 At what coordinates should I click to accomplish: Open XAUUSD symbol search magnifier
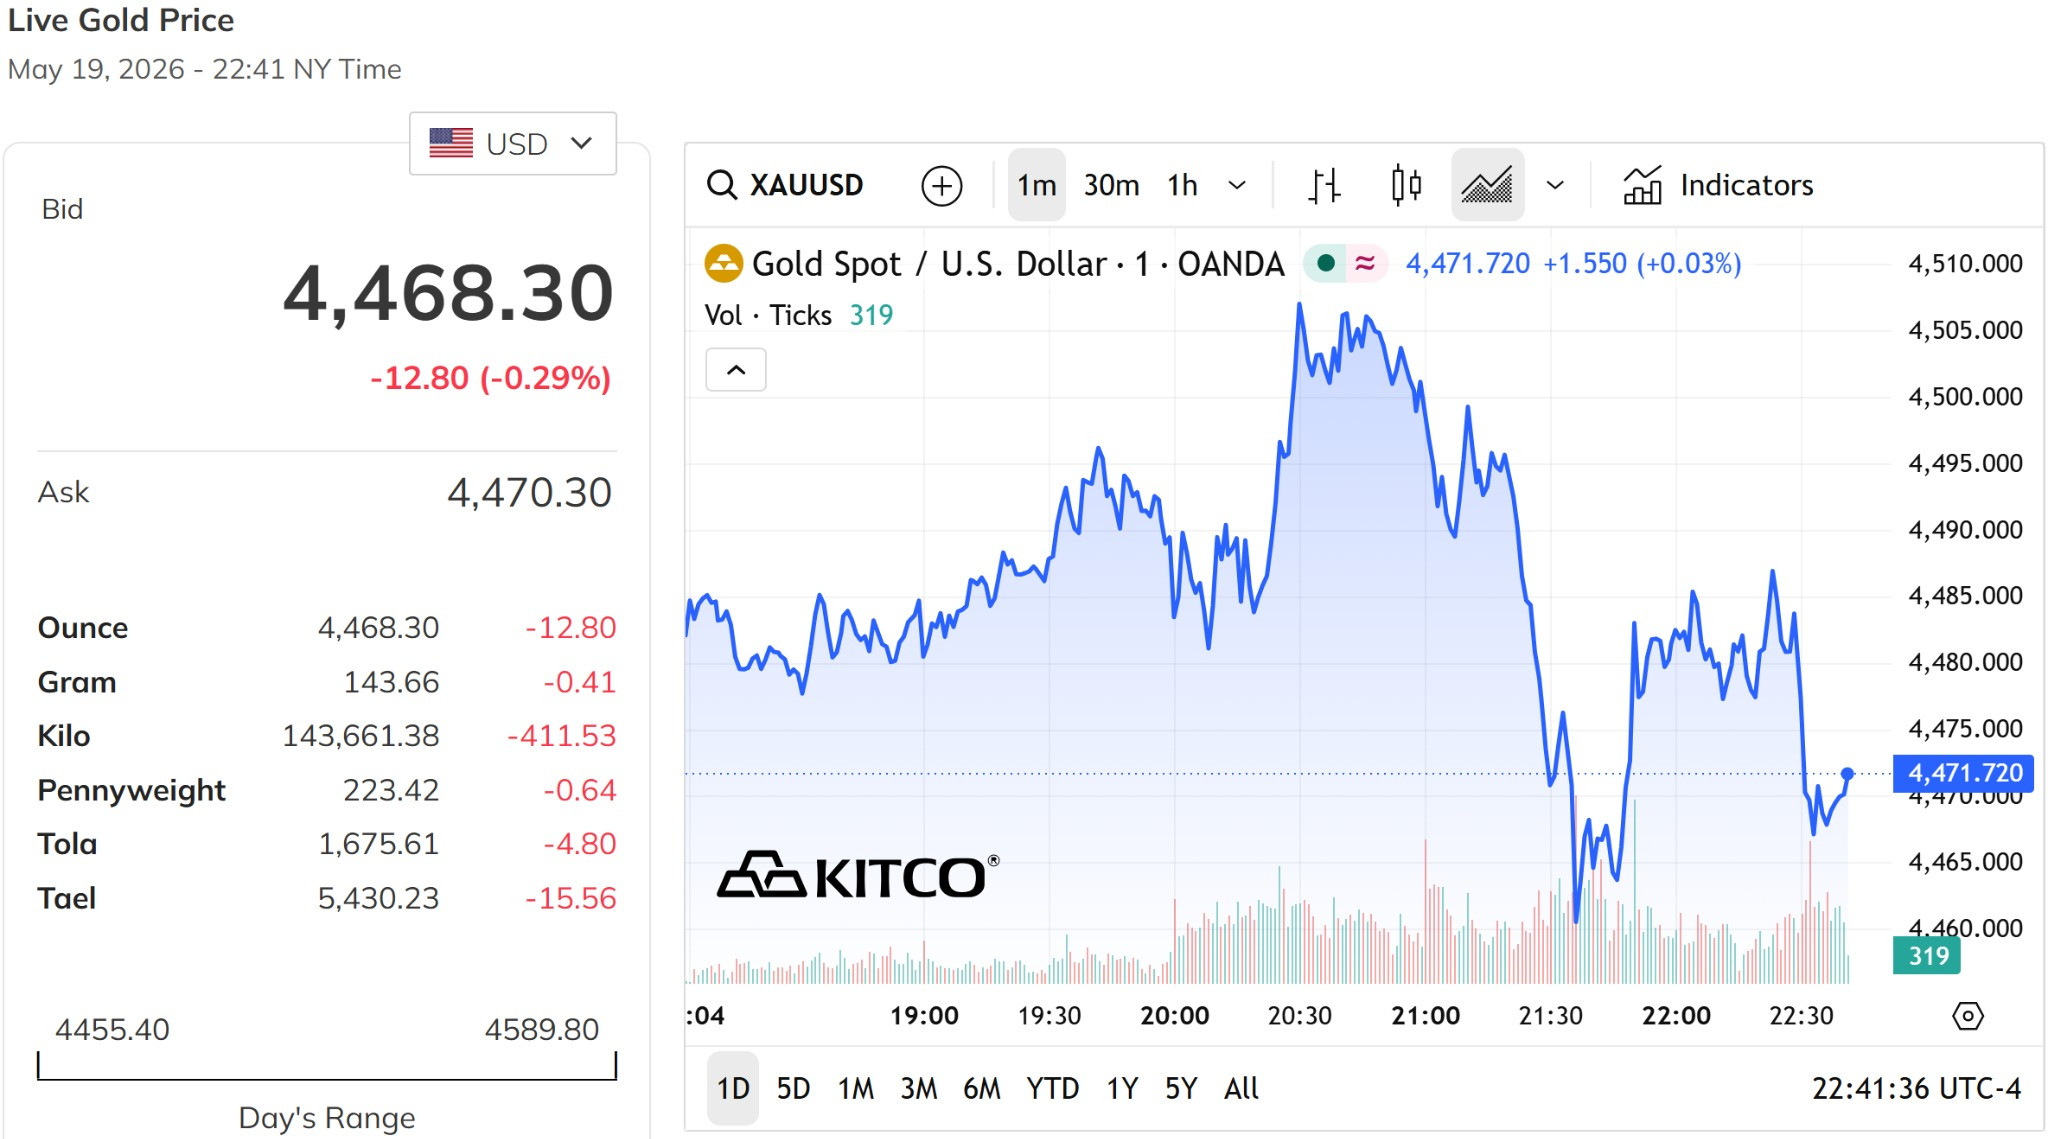721,185
